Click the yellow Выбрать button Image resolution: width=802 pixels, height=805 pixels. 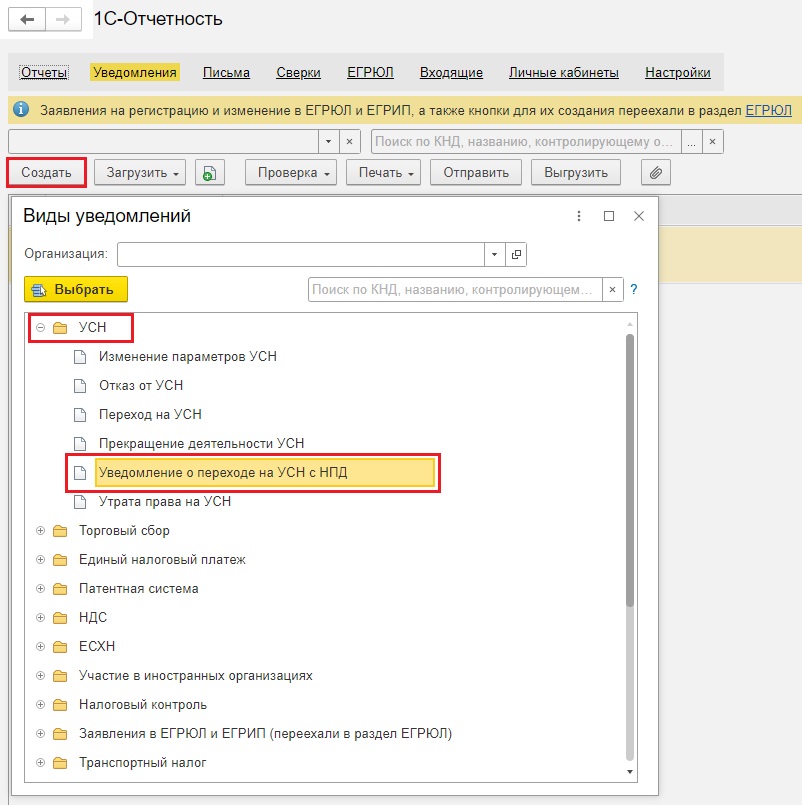76,290
